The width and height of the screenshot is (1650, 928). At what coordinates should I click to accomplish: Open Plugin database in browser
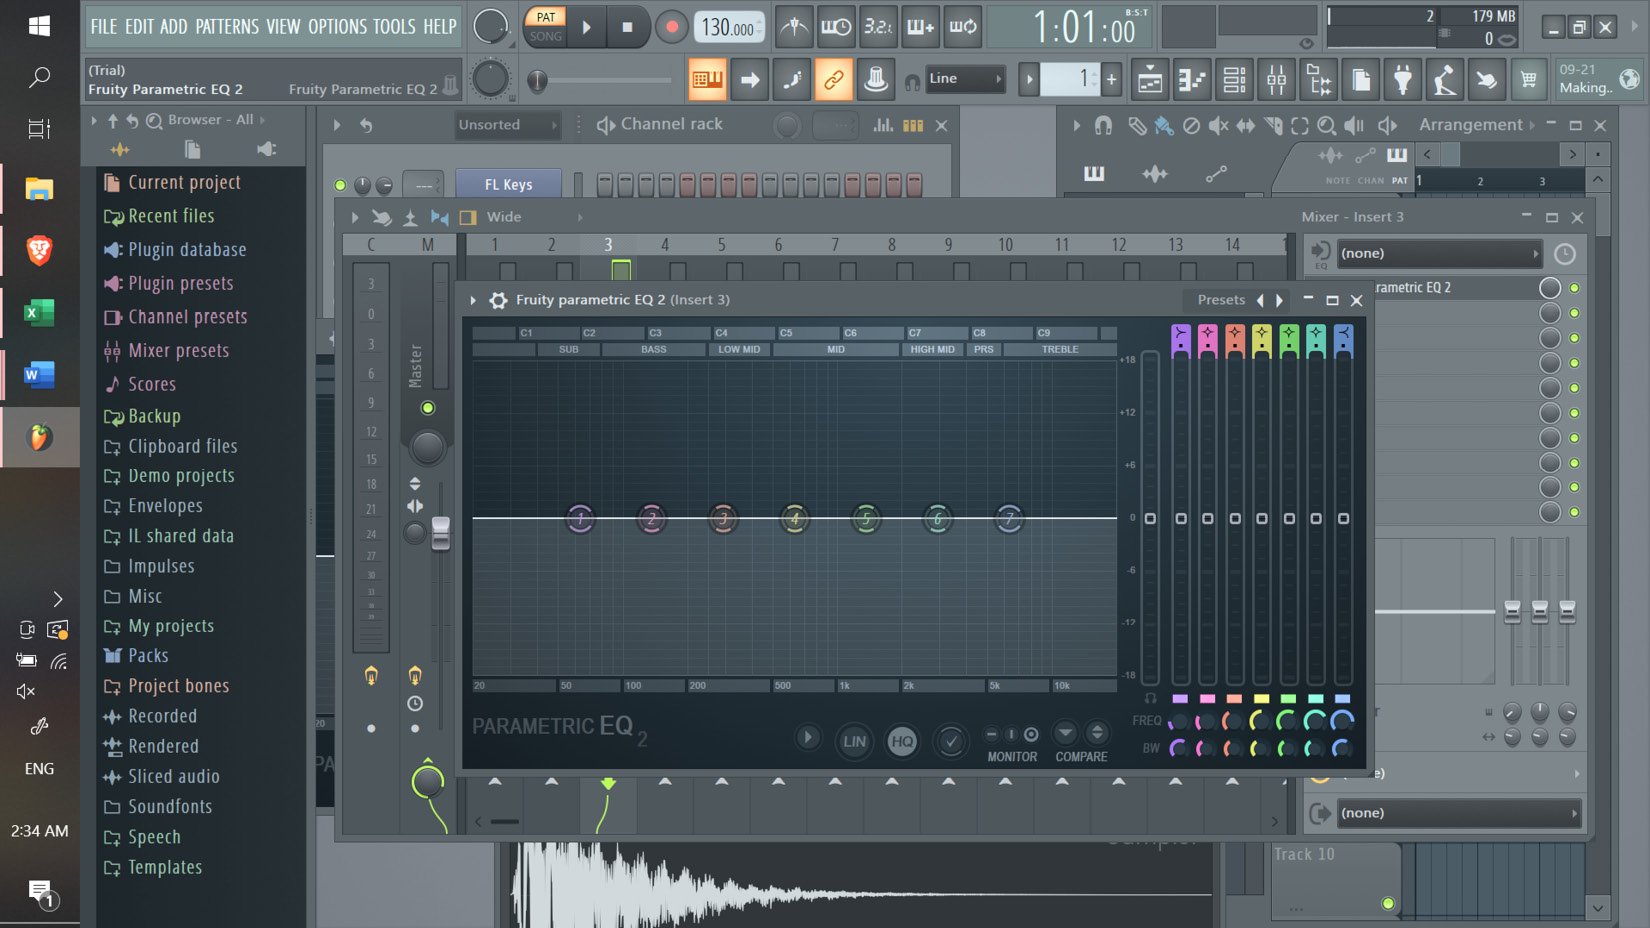[187, 250]
